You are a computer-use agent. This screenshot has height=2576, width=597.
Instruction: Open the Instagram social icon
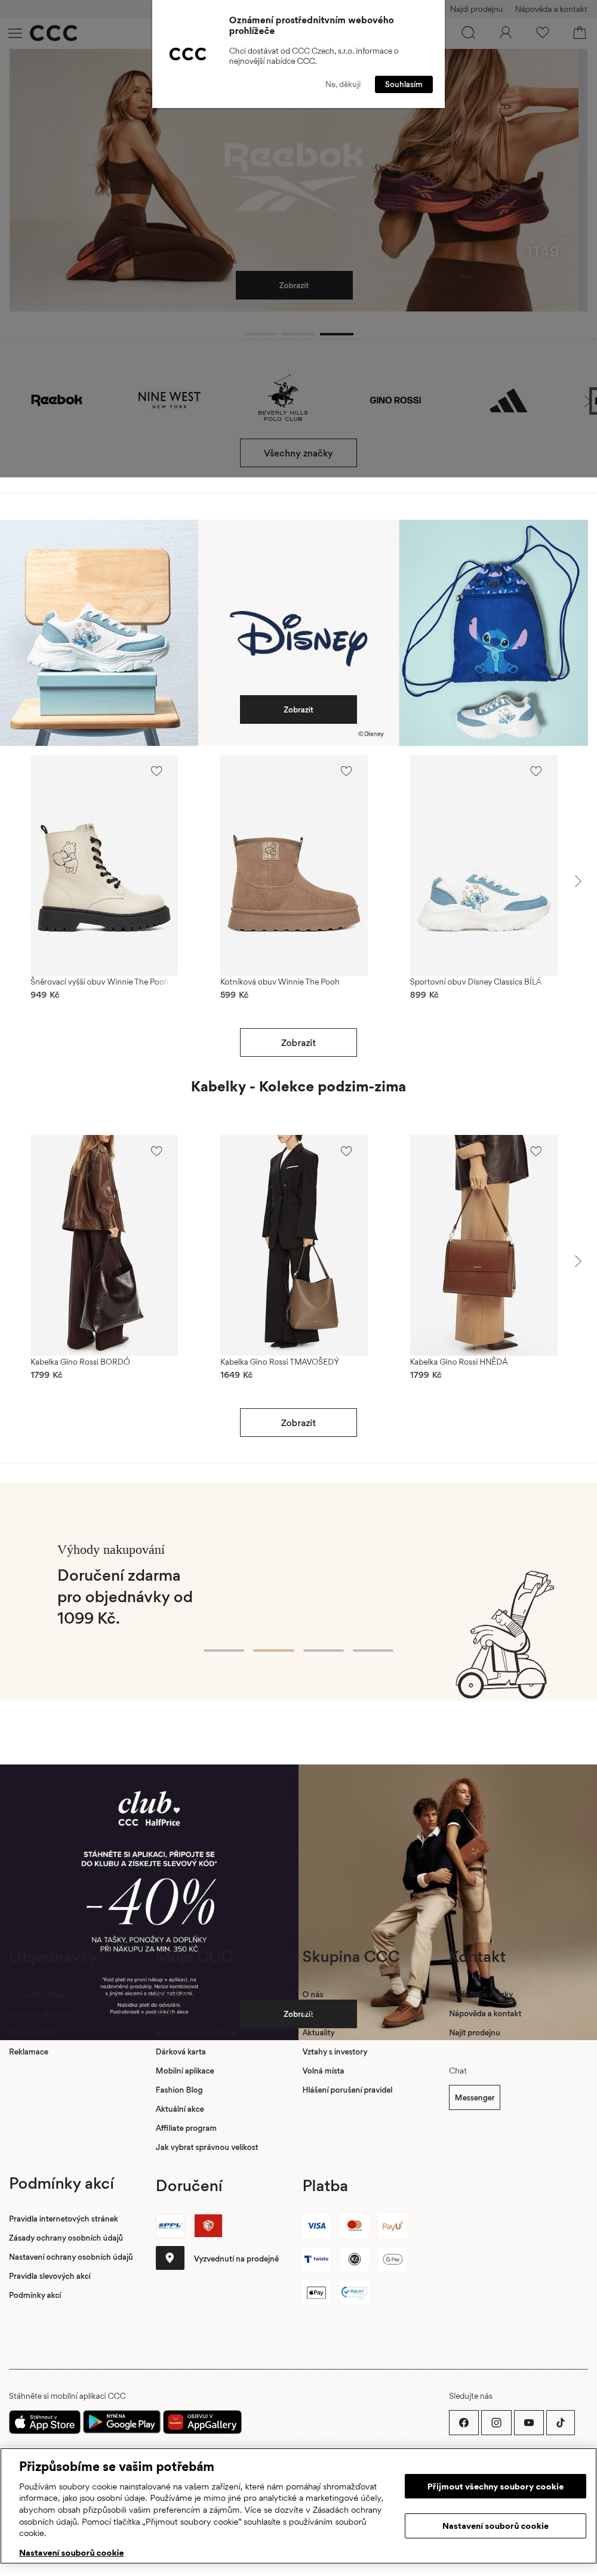coord(496,2422)
